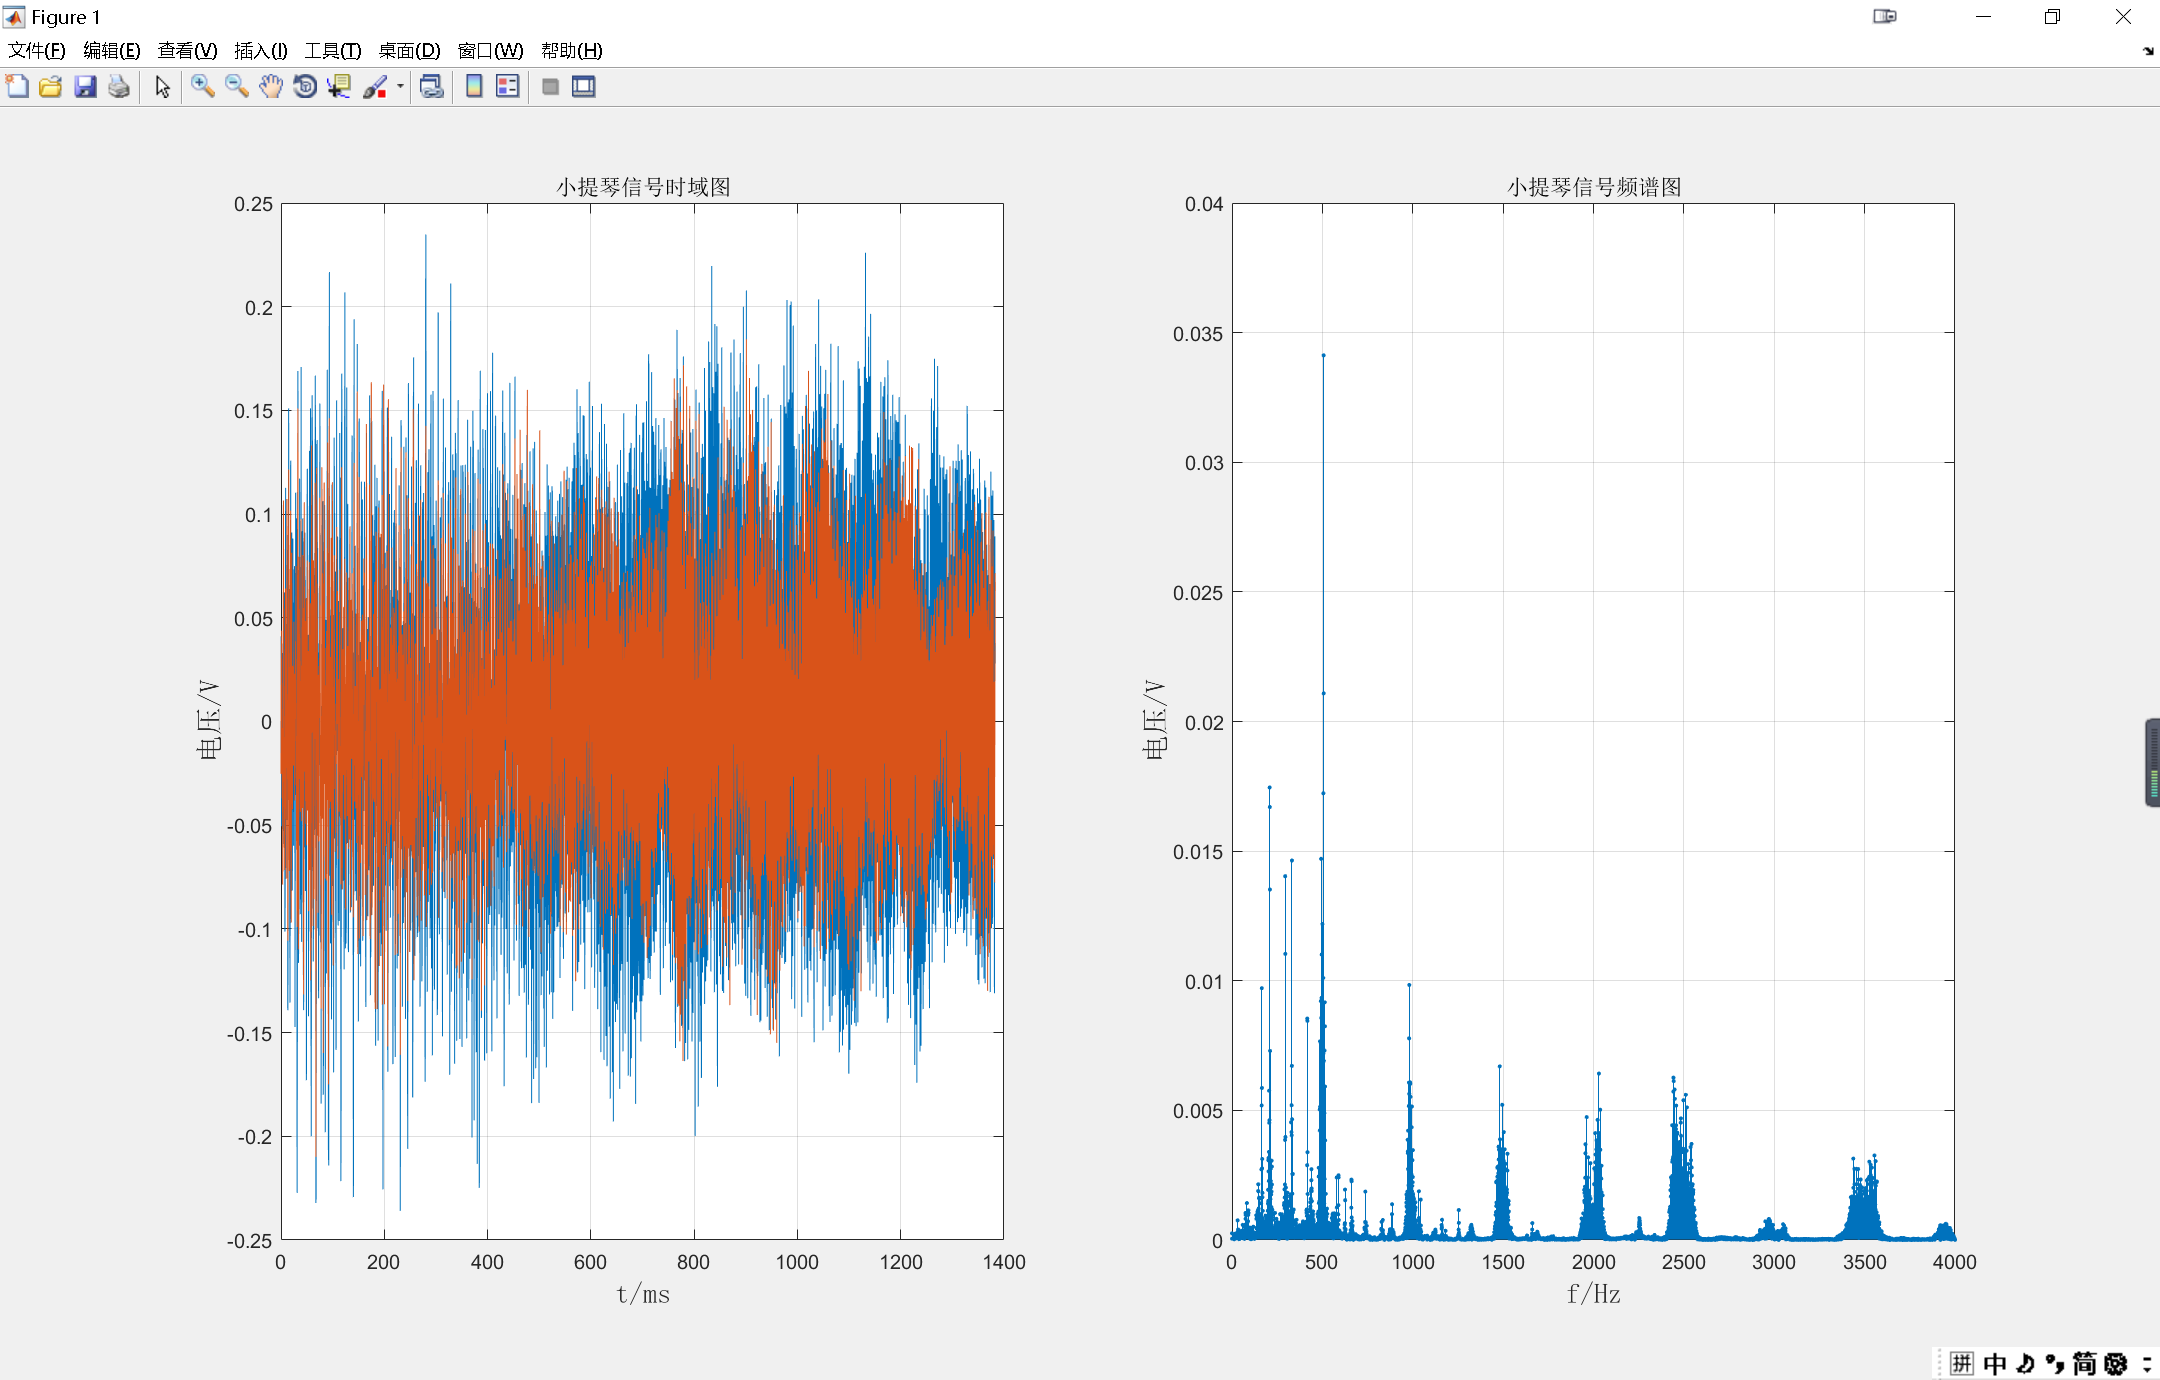Activate the Pan hand tool

coord(271,87)
